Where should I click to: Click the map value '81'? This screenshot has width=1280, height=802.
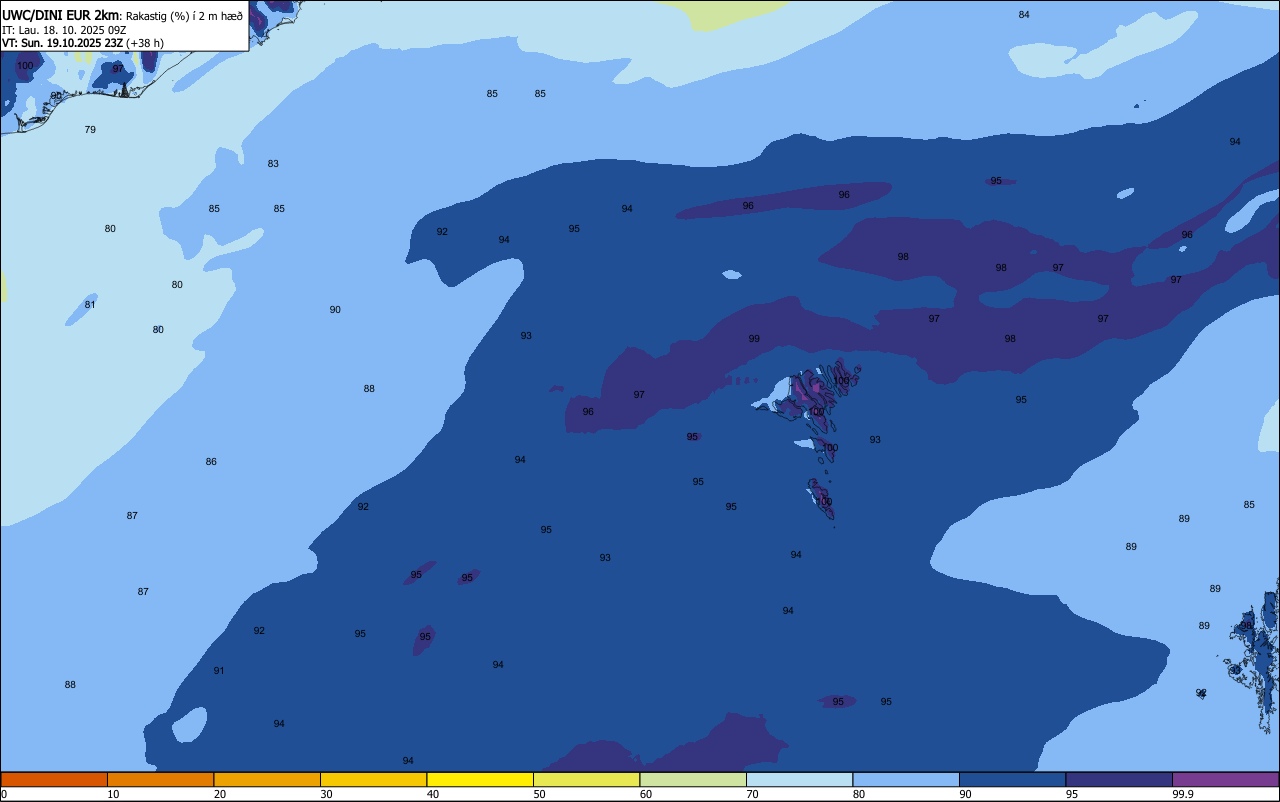pos(90,304)
